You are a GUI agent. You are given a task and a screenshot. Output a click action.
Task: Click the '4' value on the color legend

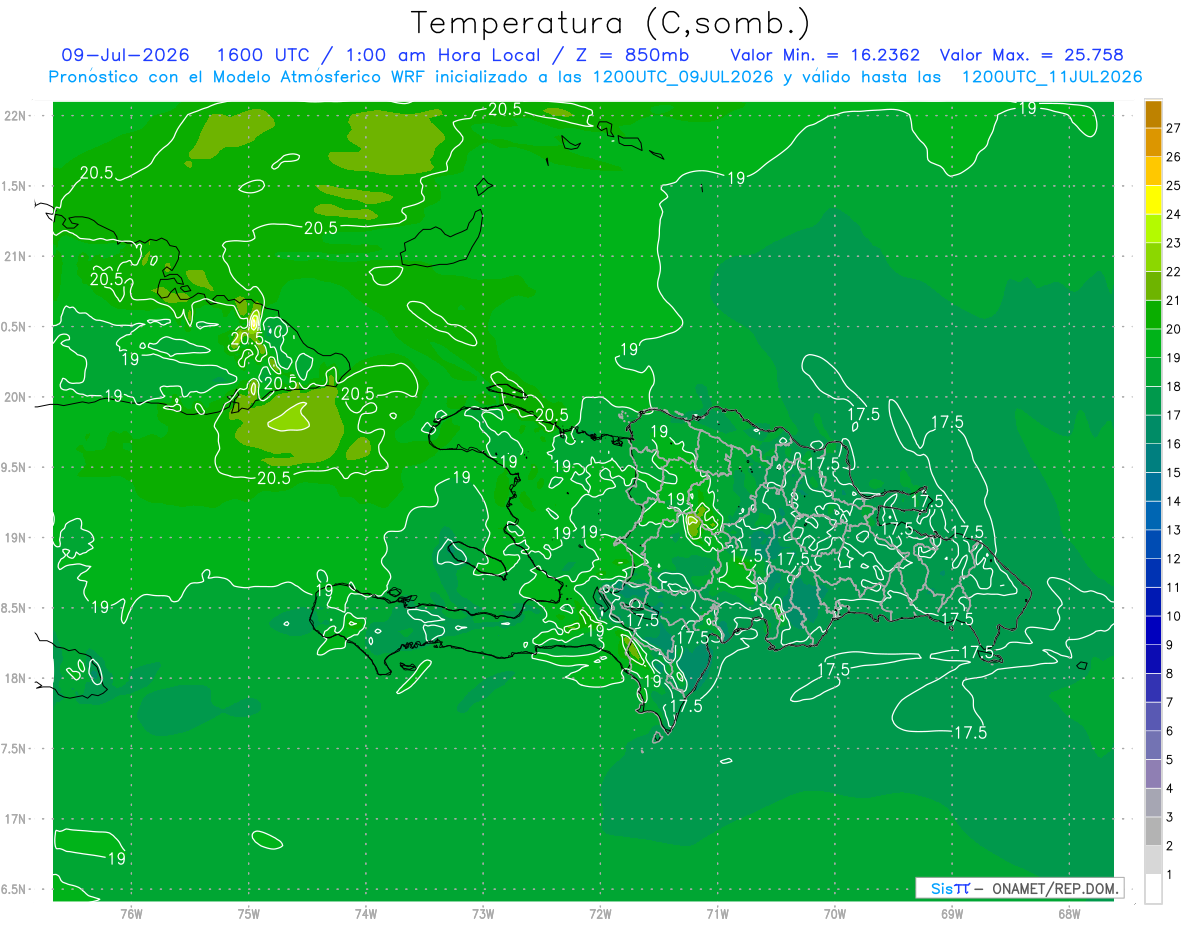[1171, 789]
